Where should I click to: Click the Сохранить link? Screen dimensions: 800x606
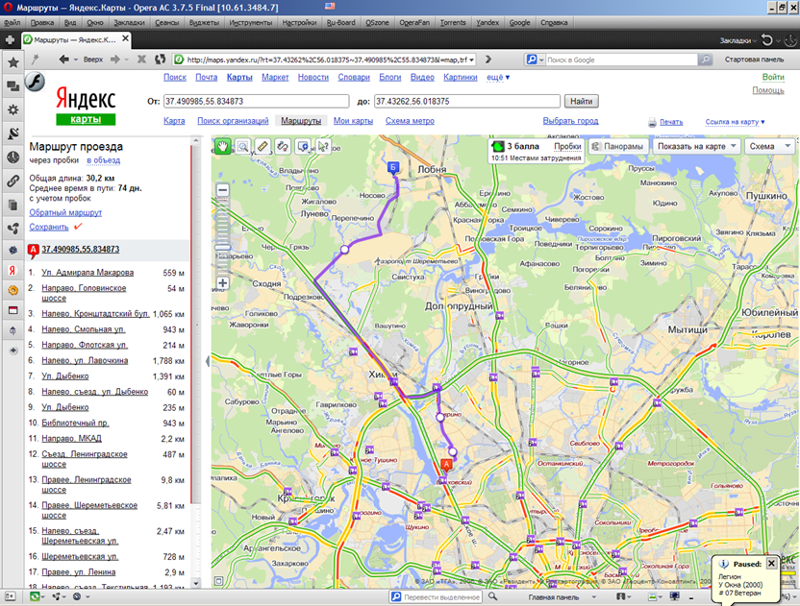click(x=48, y=227)
